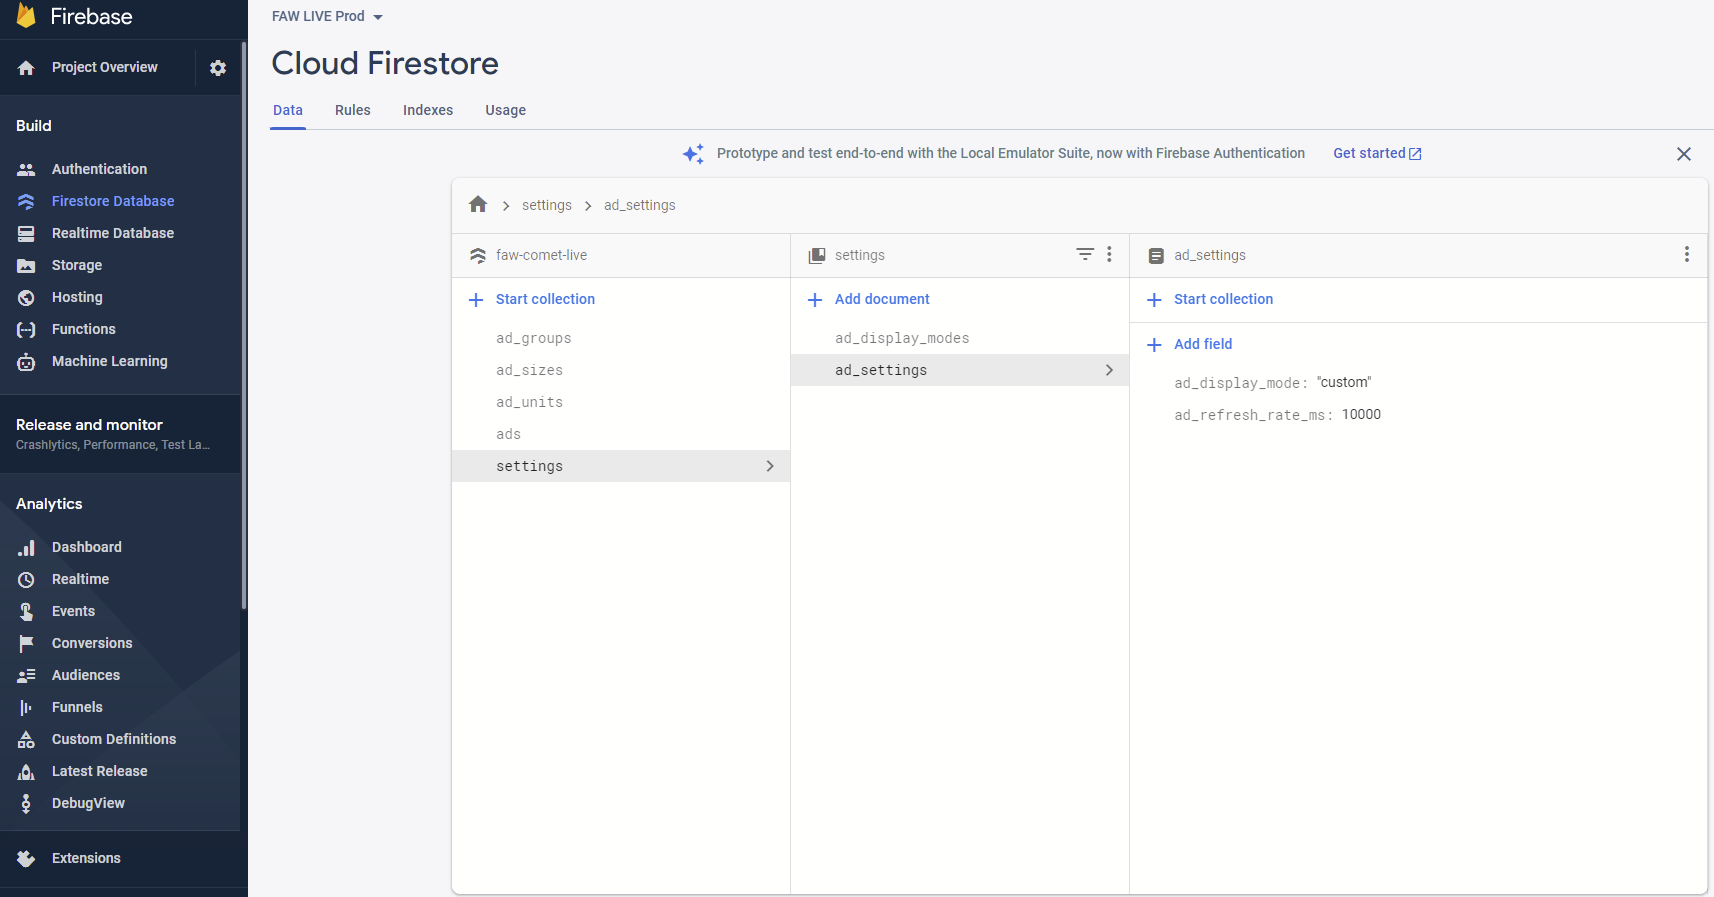Expand the settings collection chevron

[769, 466]
